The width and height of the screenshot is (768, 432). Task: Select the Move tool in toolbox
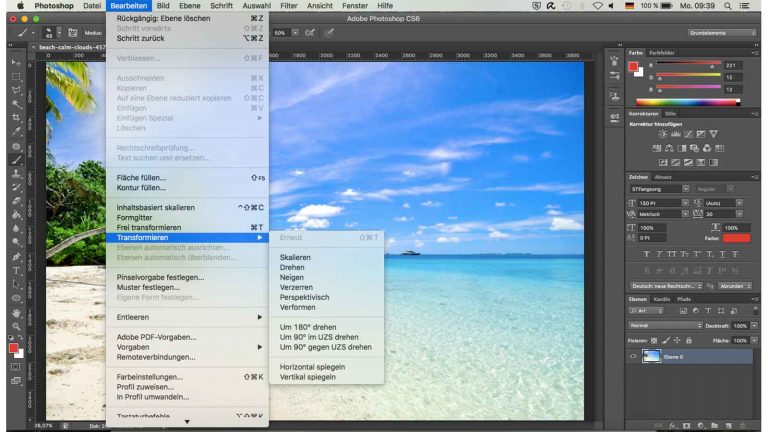[16, 62]
